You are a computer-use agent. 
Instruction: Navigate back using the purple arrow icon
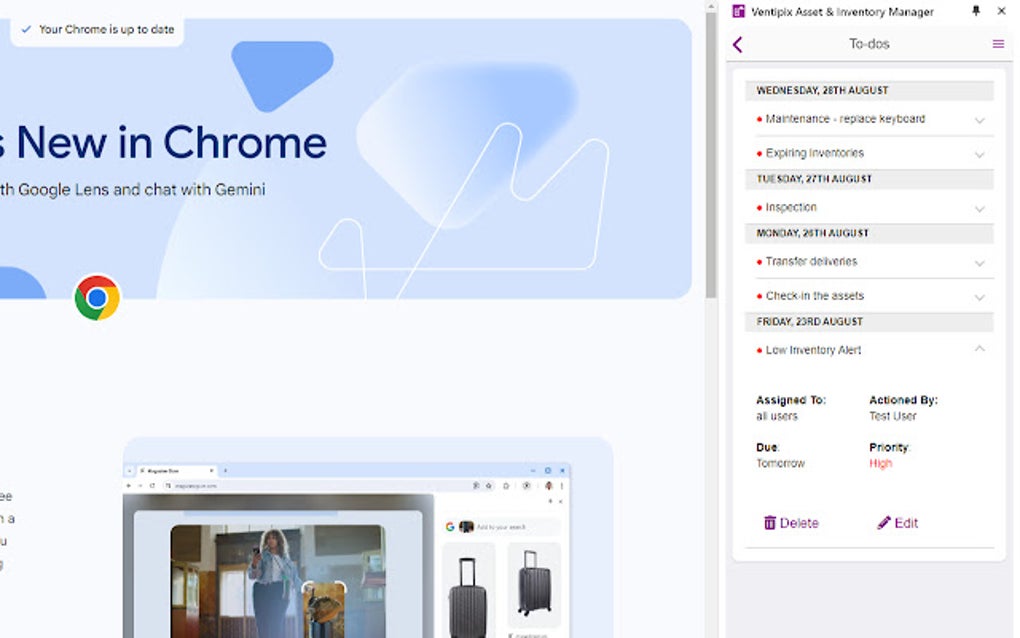[x=737, y=44]
